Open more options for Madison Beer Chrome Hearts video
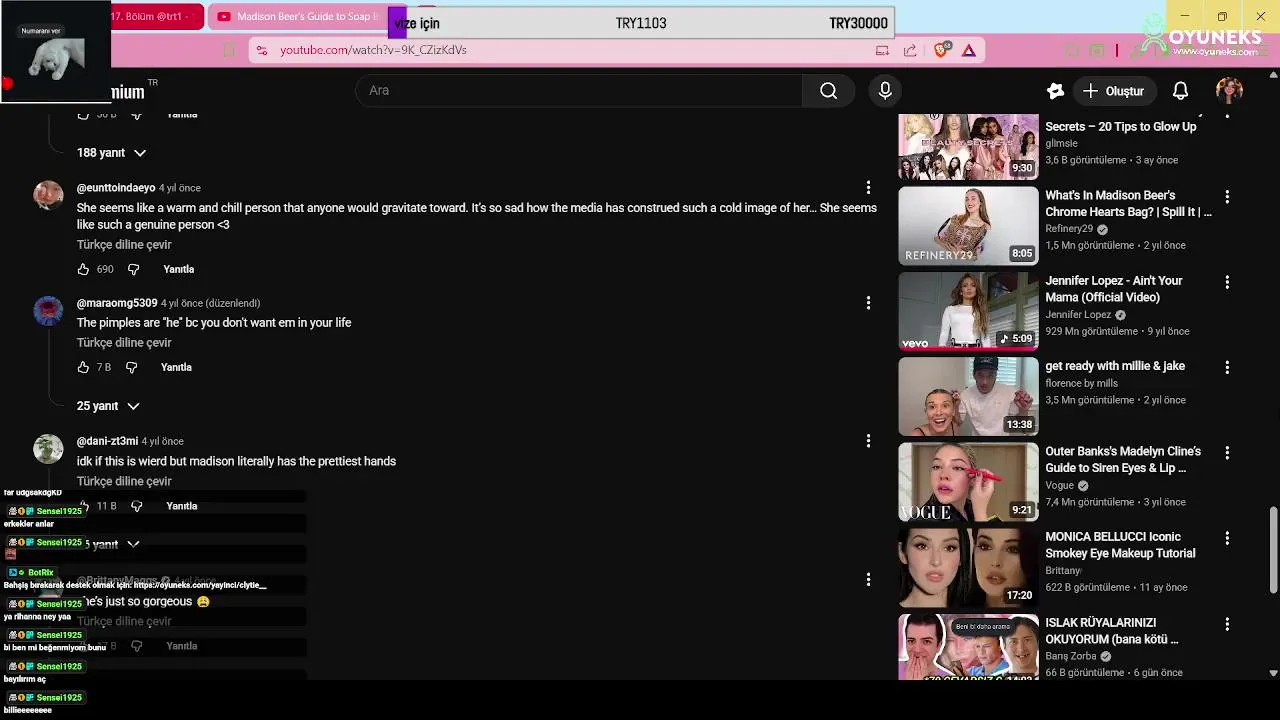The image size is (1280, 720). coord(1227,197)
